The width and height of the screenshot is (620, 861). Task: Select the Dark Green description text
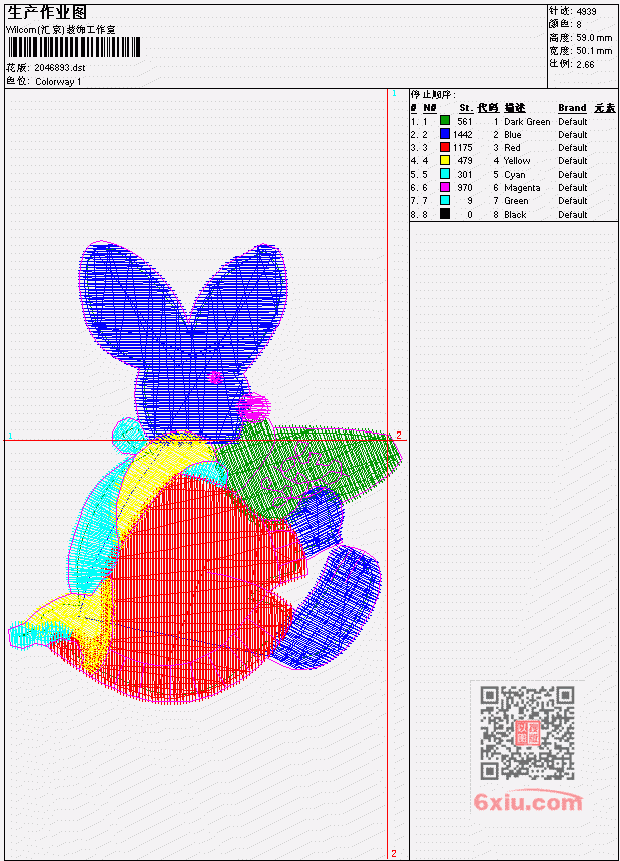(x=527, y=122)
